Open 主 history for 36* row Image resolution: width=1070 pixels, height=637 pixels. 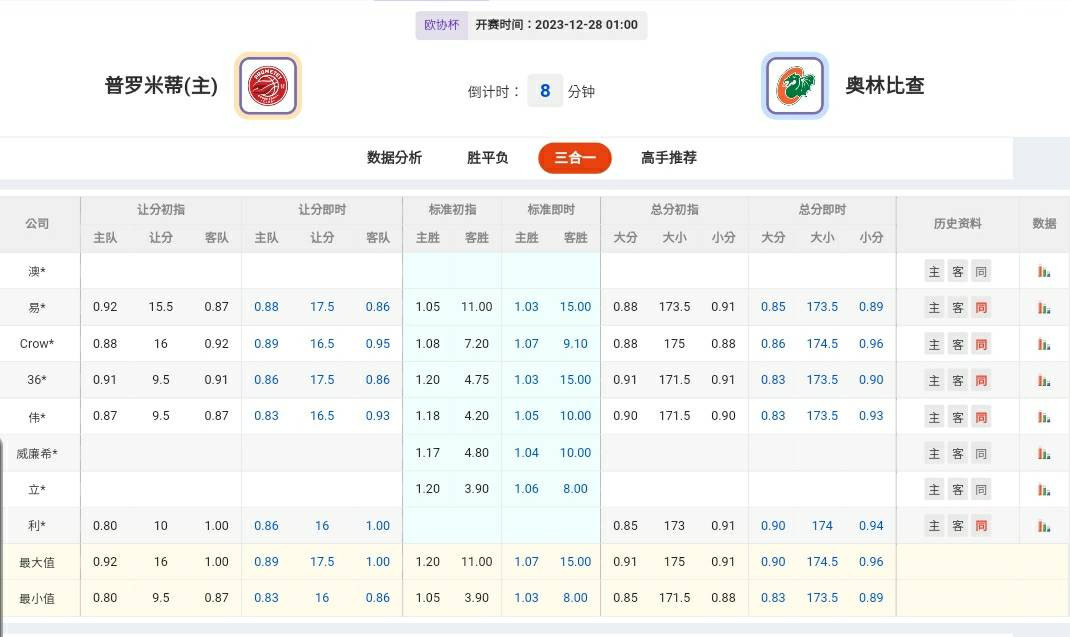click(934, 380)
